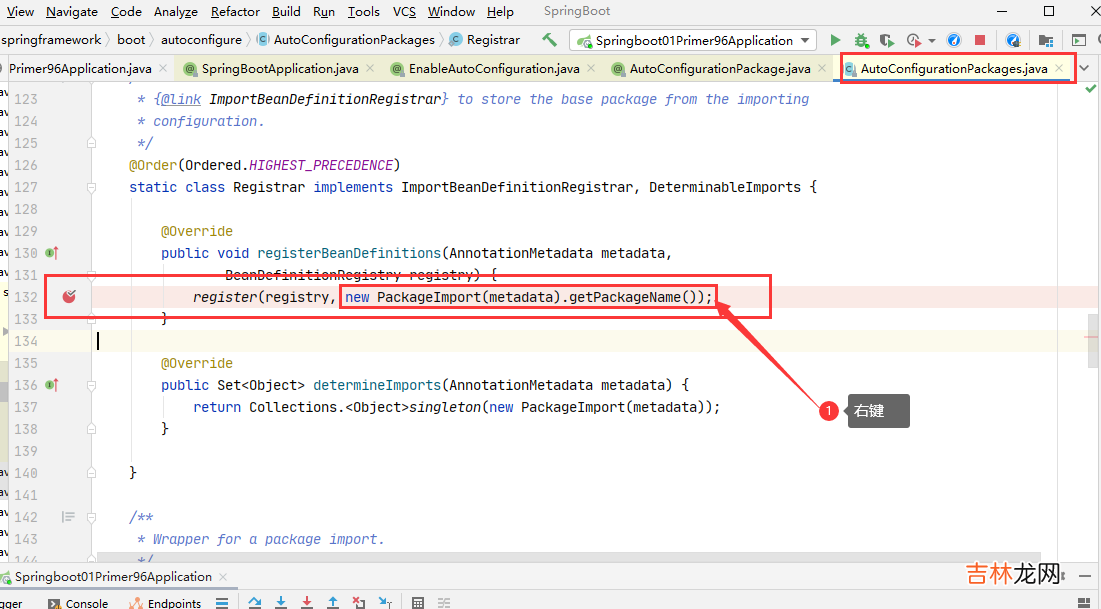This screenshot has width=1101, height=609.
Task: Open the Refactor menu
Action: pos(235,12)
